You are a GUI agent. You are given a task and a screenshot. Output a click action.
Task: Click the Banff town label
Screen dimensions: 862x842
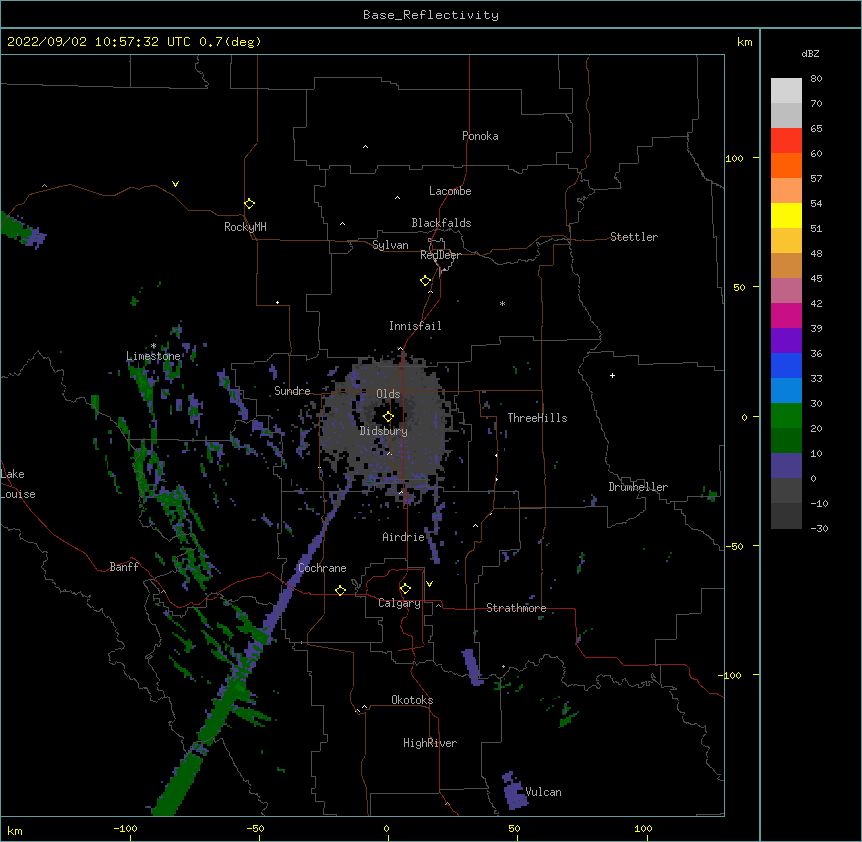click(x=124, y=567)
